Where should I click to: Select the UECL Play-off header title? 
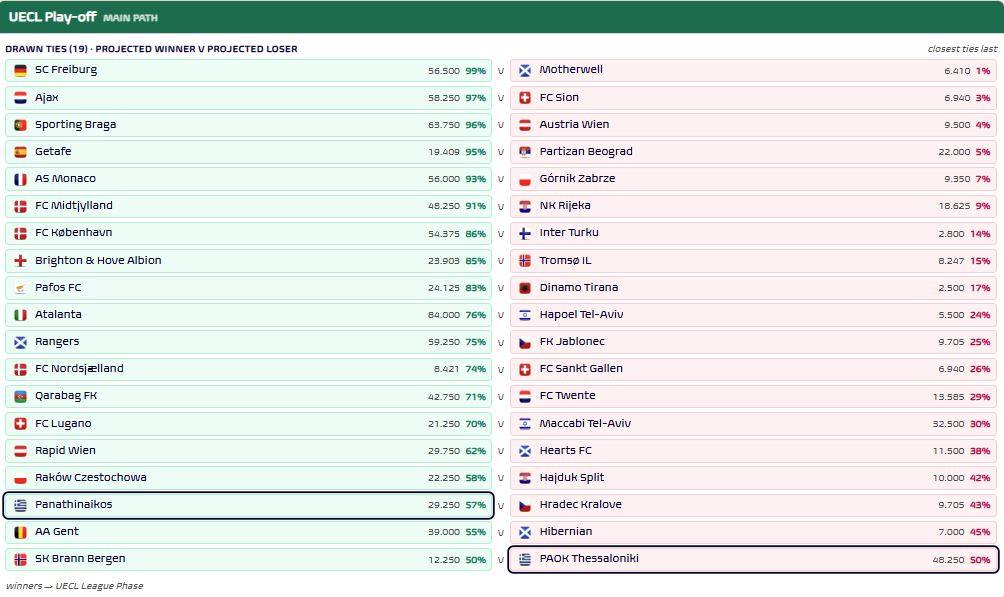[x=53, y=17]
